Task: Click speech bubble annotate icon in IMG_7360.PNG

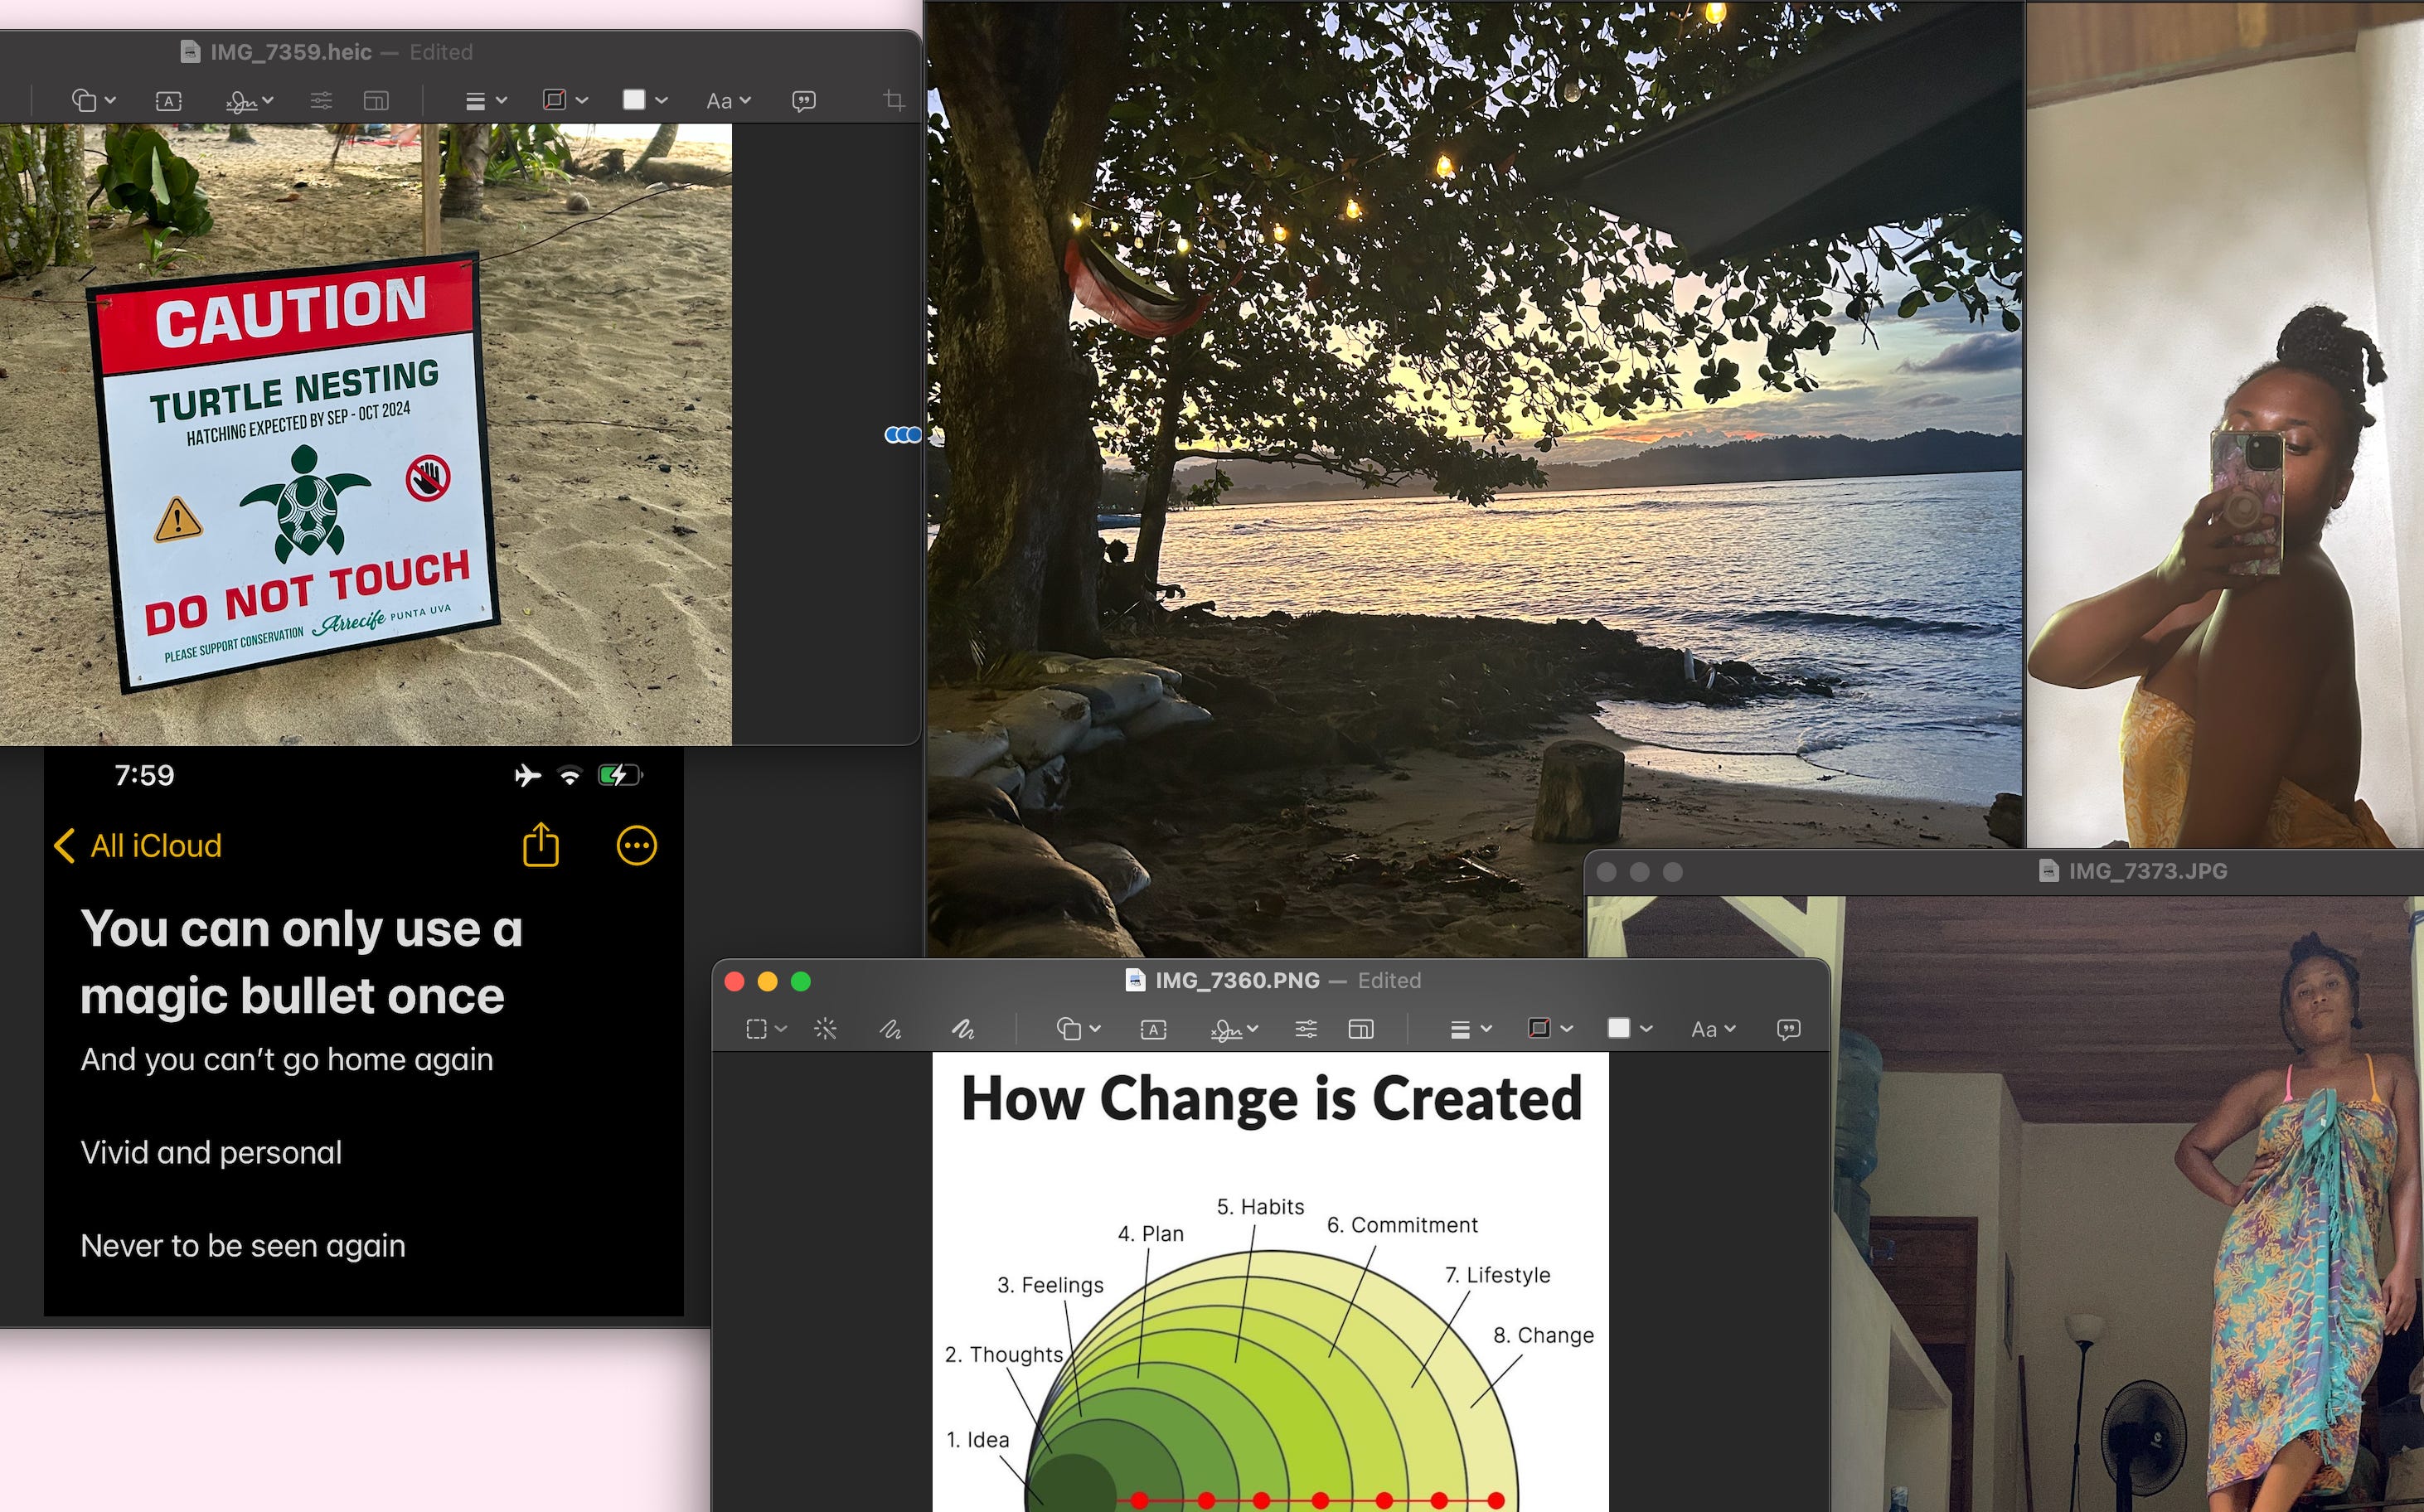Action: (1789, 1029)
